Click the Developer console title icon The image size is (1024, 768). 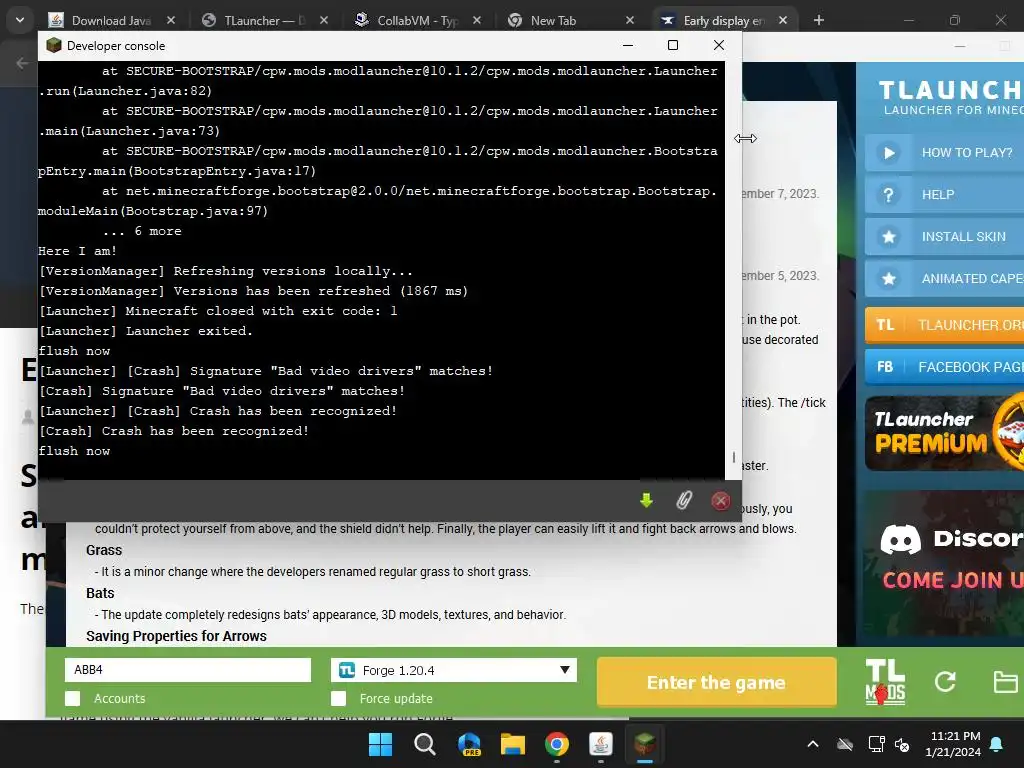coord(54,45)
